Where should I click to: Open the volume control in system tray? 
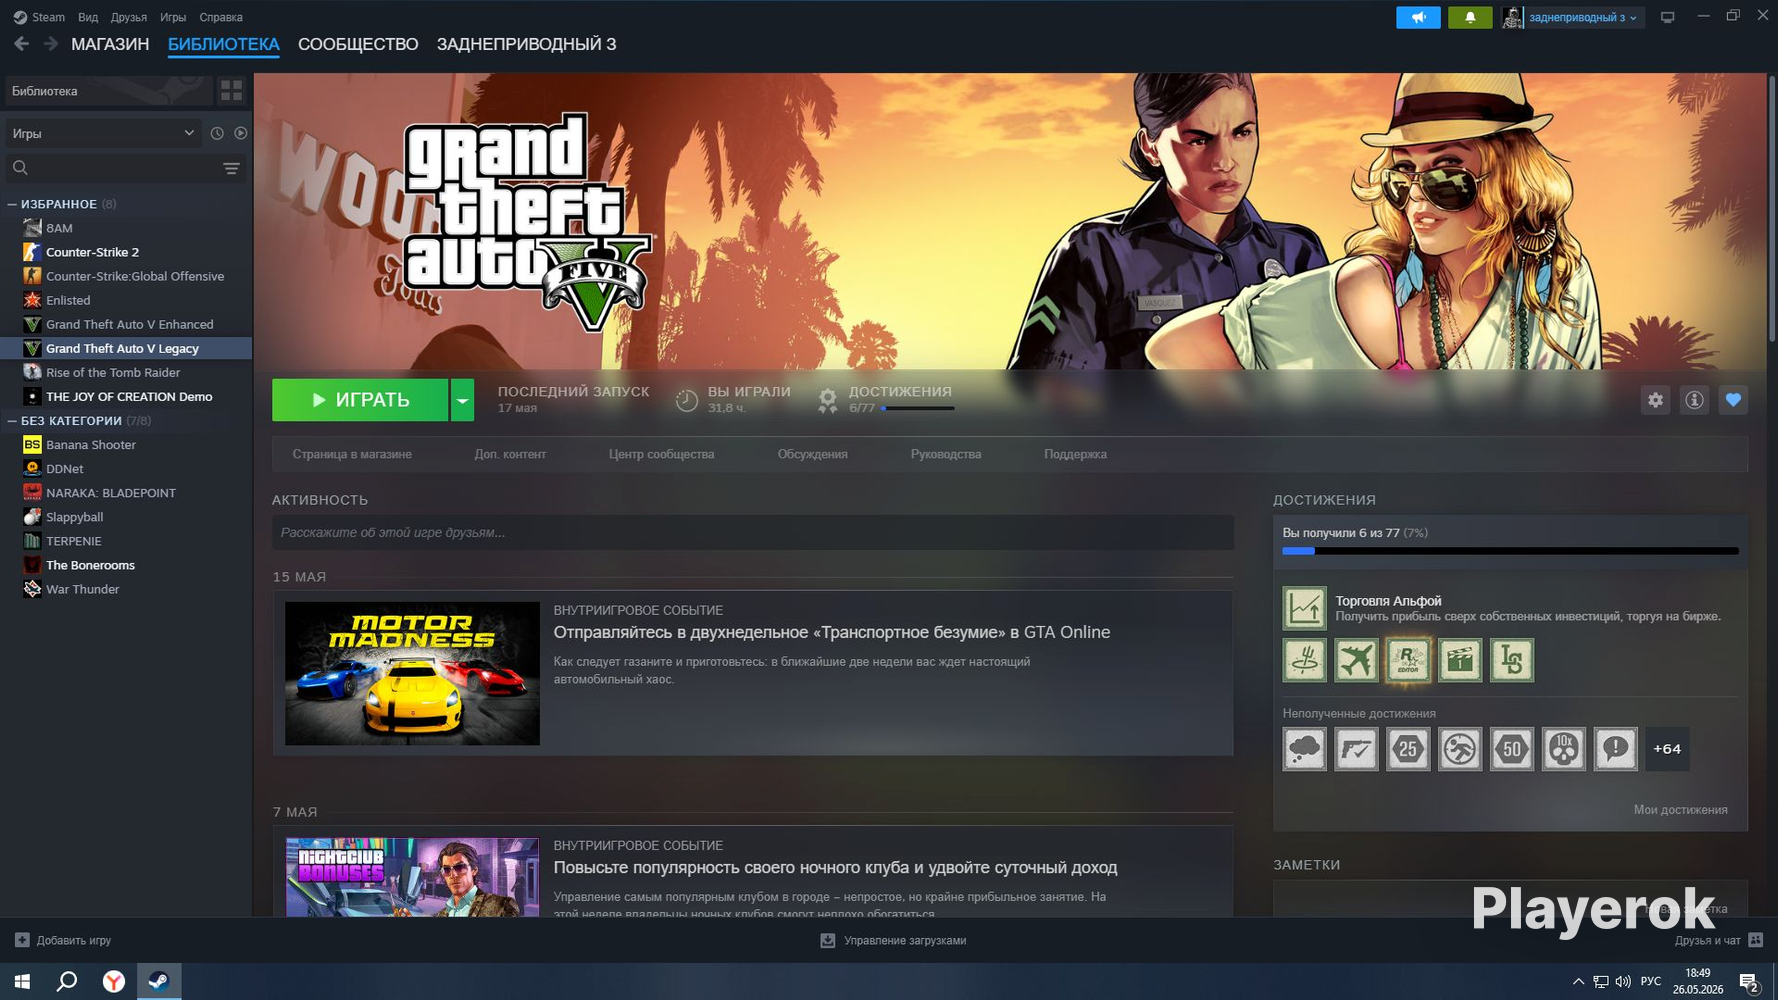(x=1623, y=982)
